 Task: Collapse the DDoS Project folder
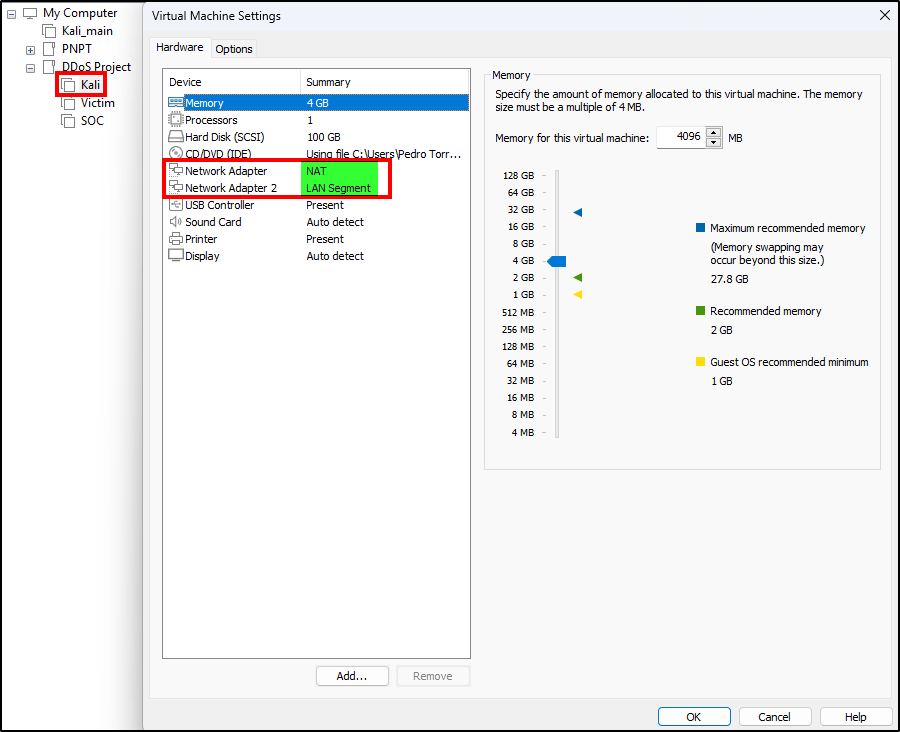(30, 68)
